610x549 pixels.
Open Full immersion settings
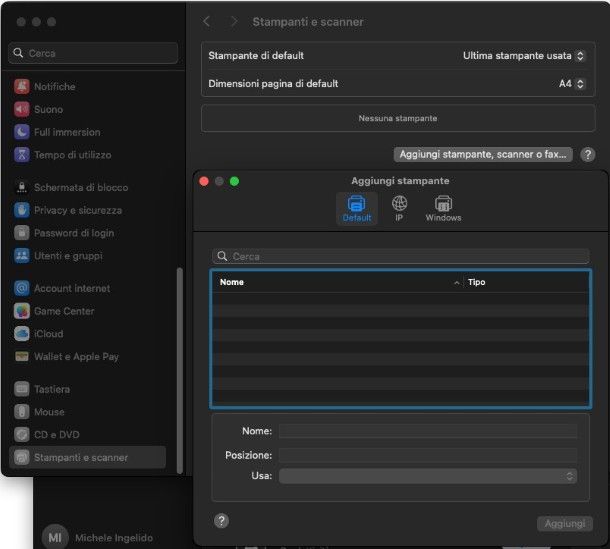point(66,132)
